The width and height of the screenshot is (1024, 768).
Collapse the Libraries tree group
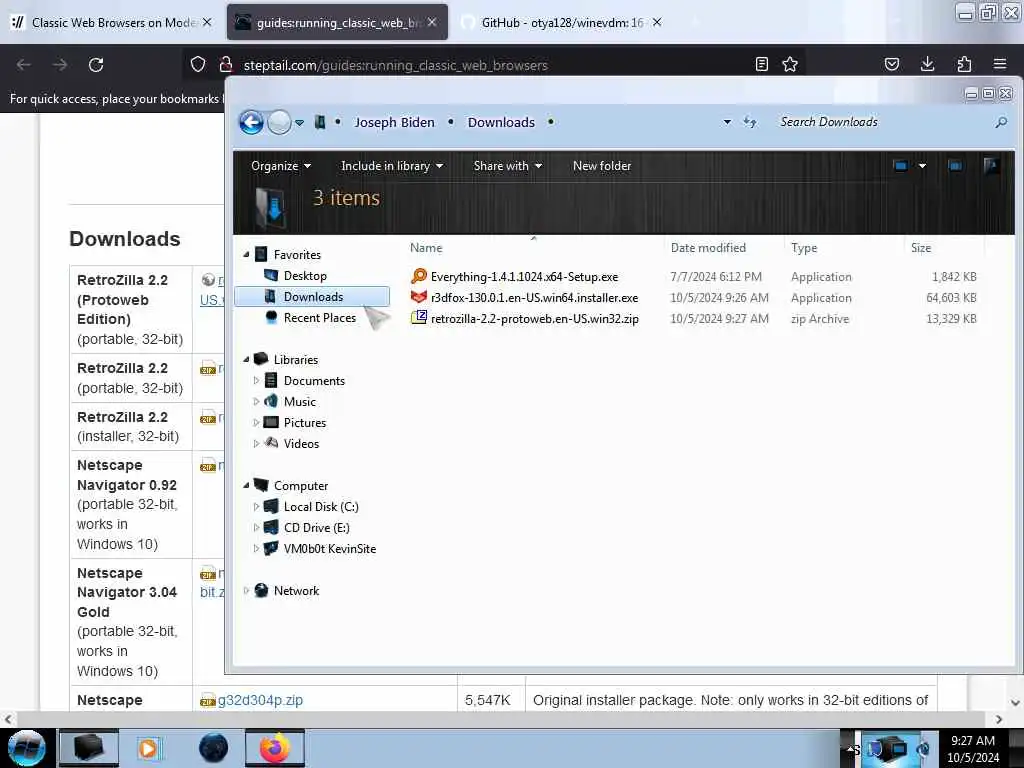click(x=246, y=359)
